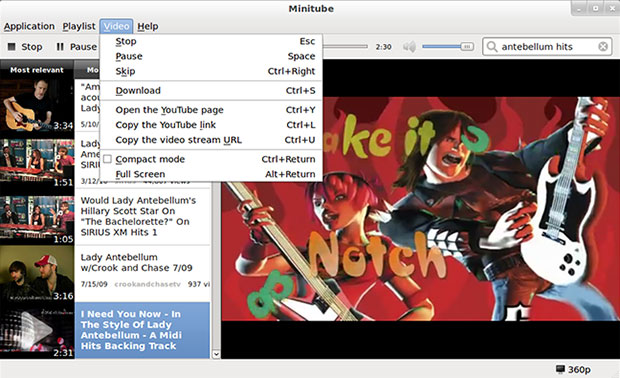The width and height of the screenshot is (620, 378).
Task: Choose Copy the video stream URL
Action: coord(212,140)
